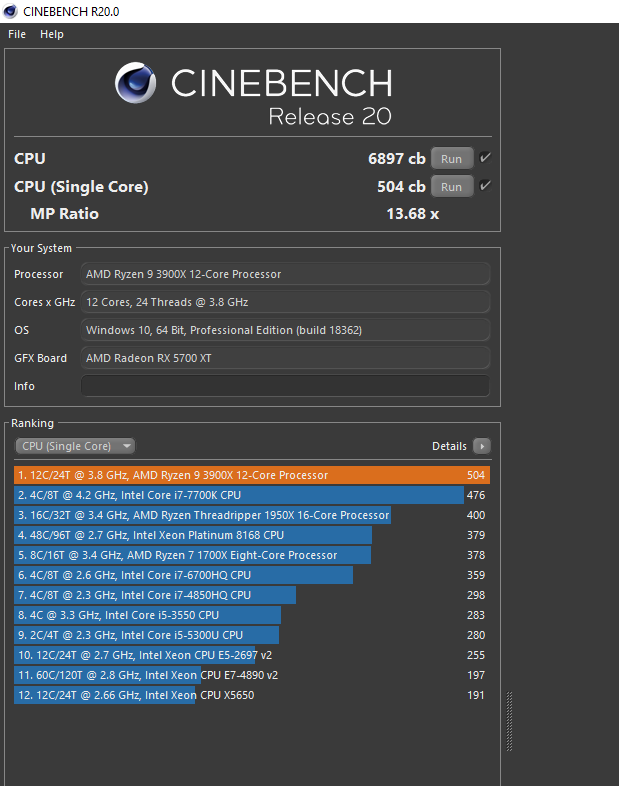Image resolution: width=619 pixels, height=786 pixels.
Task: Run the CPU multi-core benchmark
Action: point(452,158)
